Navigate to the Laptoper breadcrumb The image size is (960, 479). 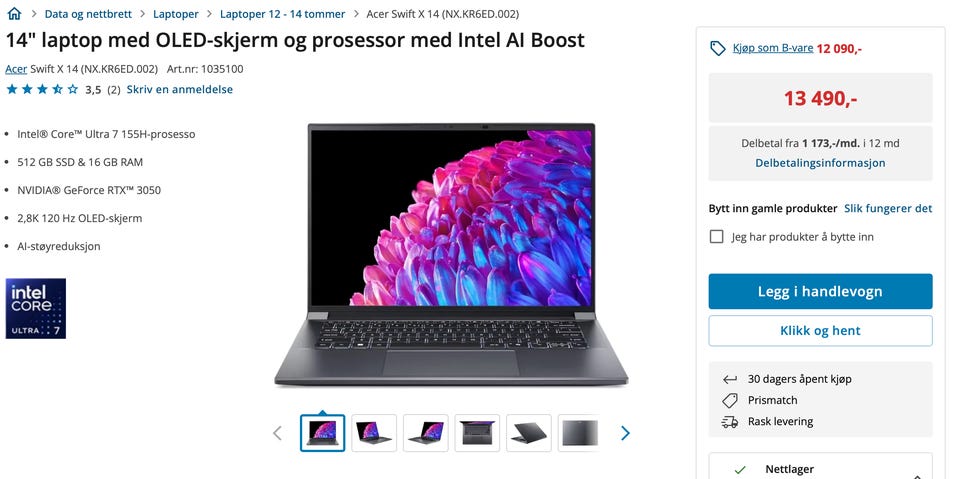(176, 13)
